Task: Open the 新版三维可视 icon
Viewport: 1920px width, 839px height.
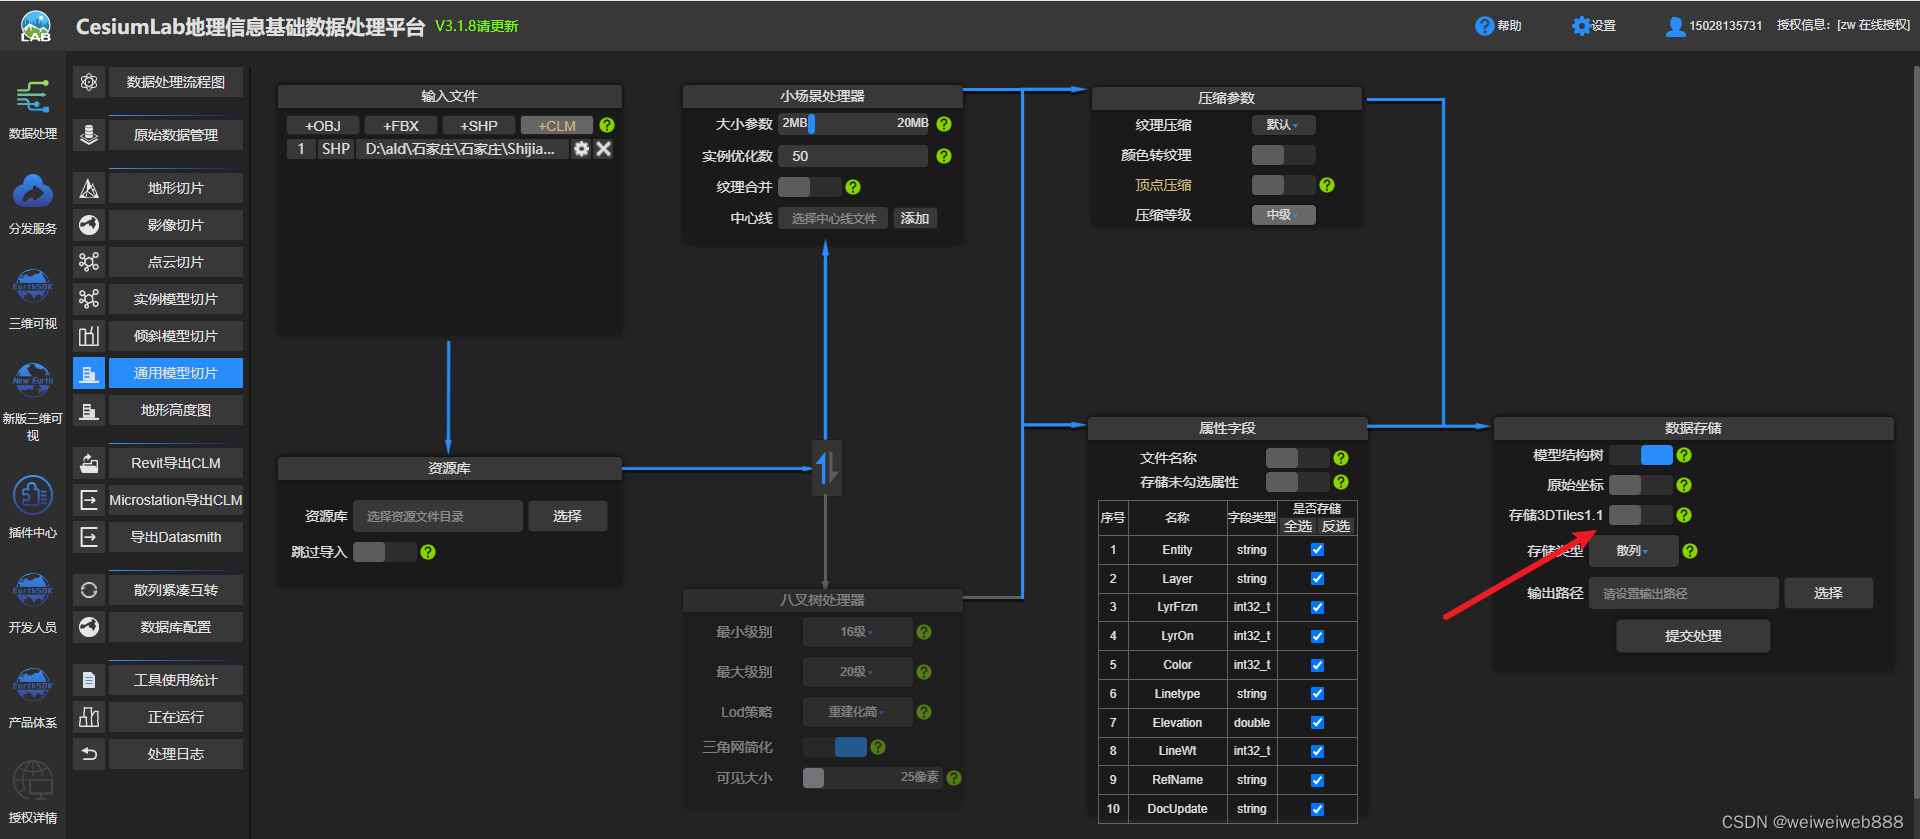Action: click(33, 381)
